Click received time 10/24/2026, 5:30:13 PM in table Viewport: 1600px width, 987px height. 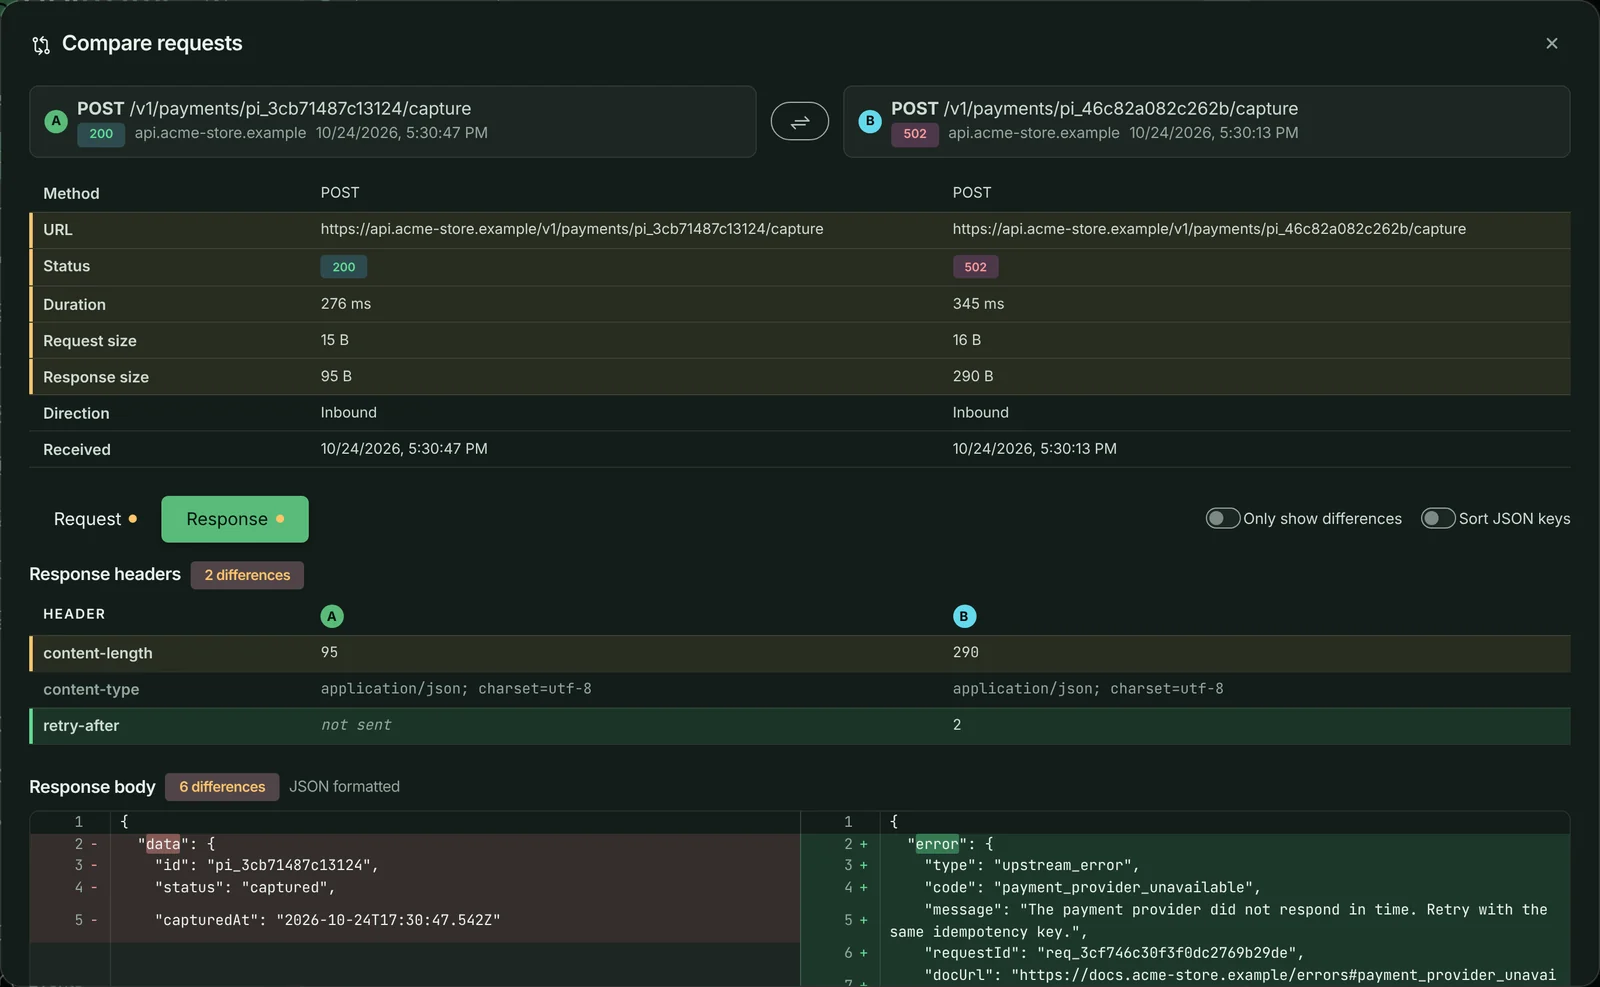[1034, 449]
